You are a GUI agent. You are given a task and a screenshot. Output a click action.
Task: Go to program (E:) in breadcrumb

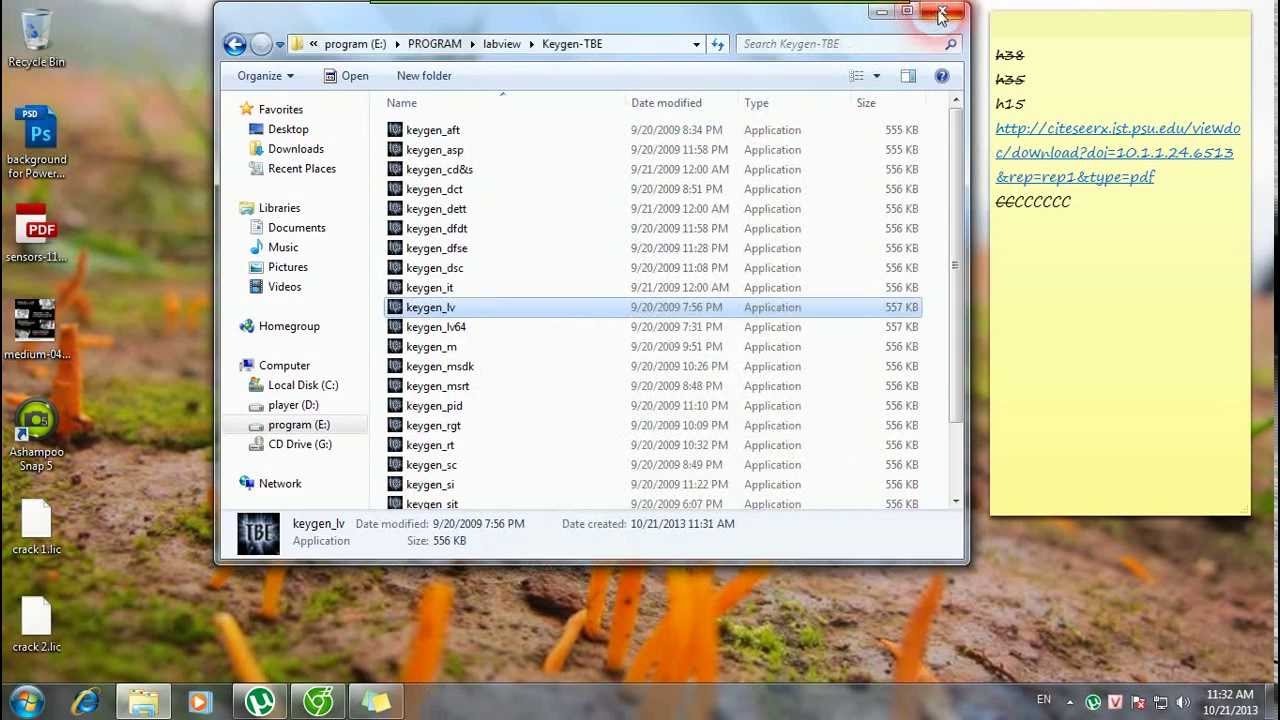pos(355,44)
